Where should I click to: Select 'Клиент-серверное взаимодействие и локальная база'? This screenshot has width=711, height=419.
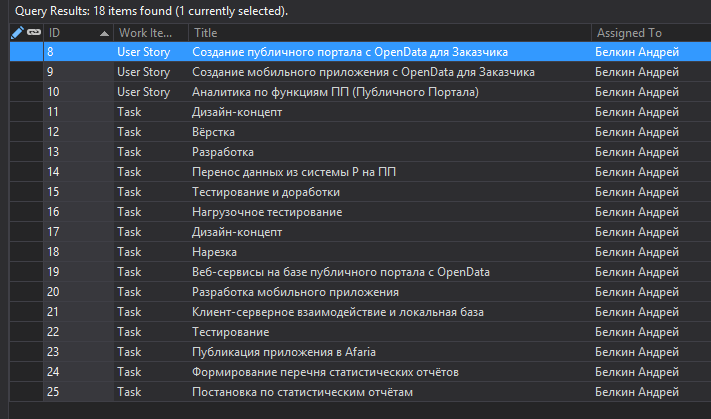click(x=338, y=312)
